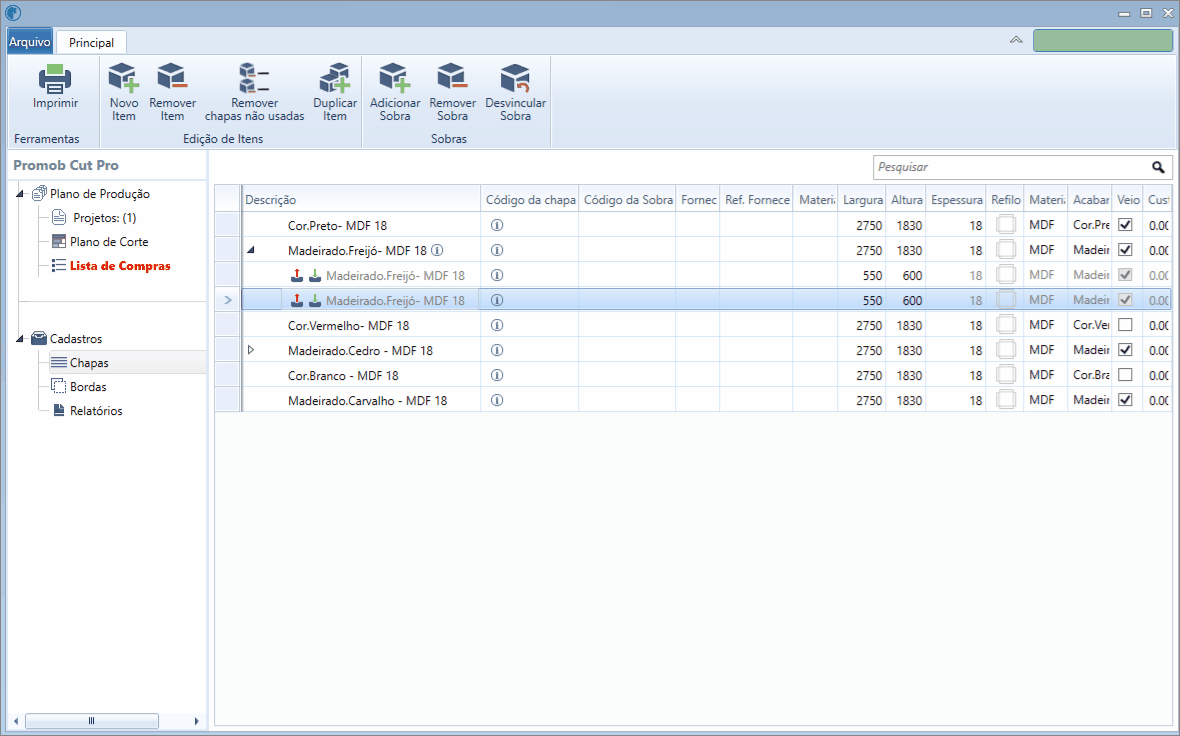Sort by Largura column header
1180x736 pixels.
click(862, 199)
